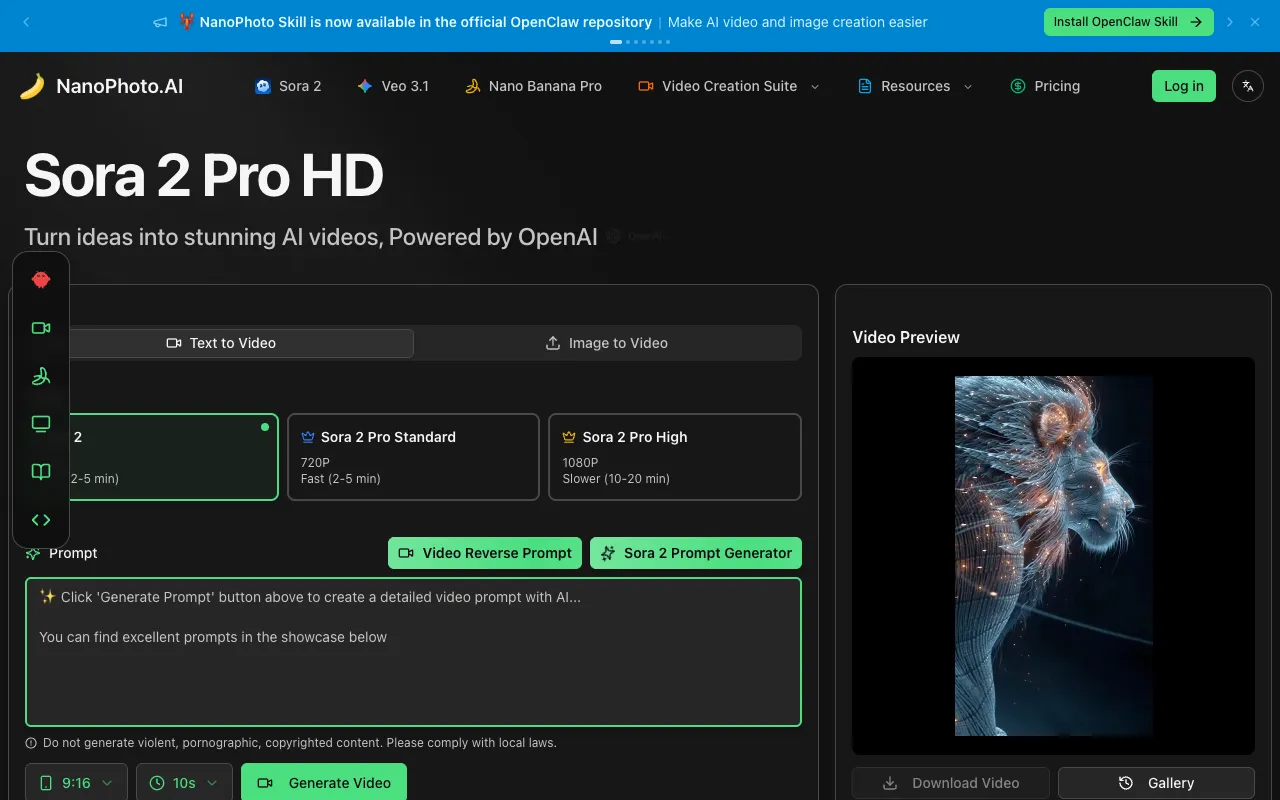Click Install OpenClaw Skill in the banner
The image size is (1280, 800).
[1128, 21]
